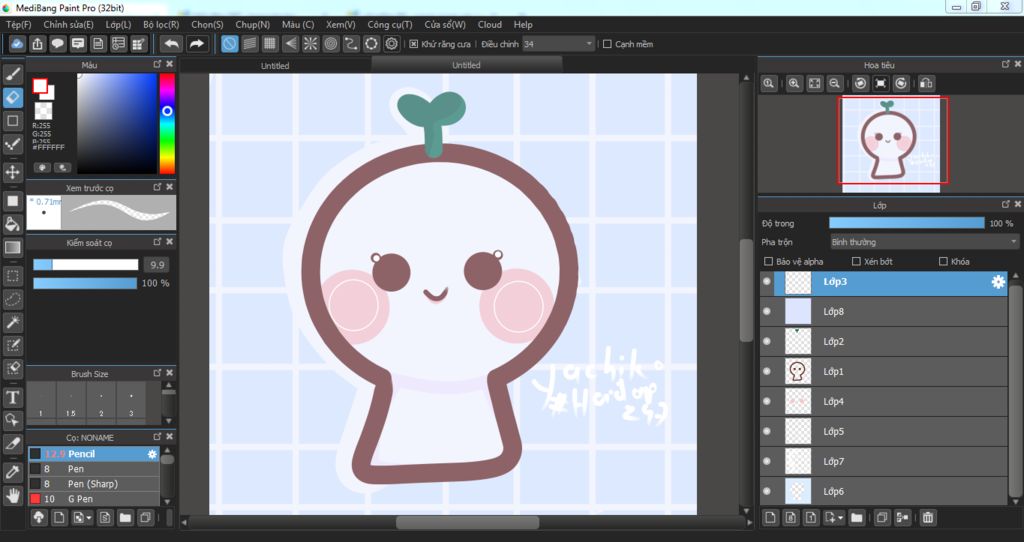Hide layer Lớp4 visibility dot
Image resolution: width=1024 pixels, height=542 pixels.
767,401
